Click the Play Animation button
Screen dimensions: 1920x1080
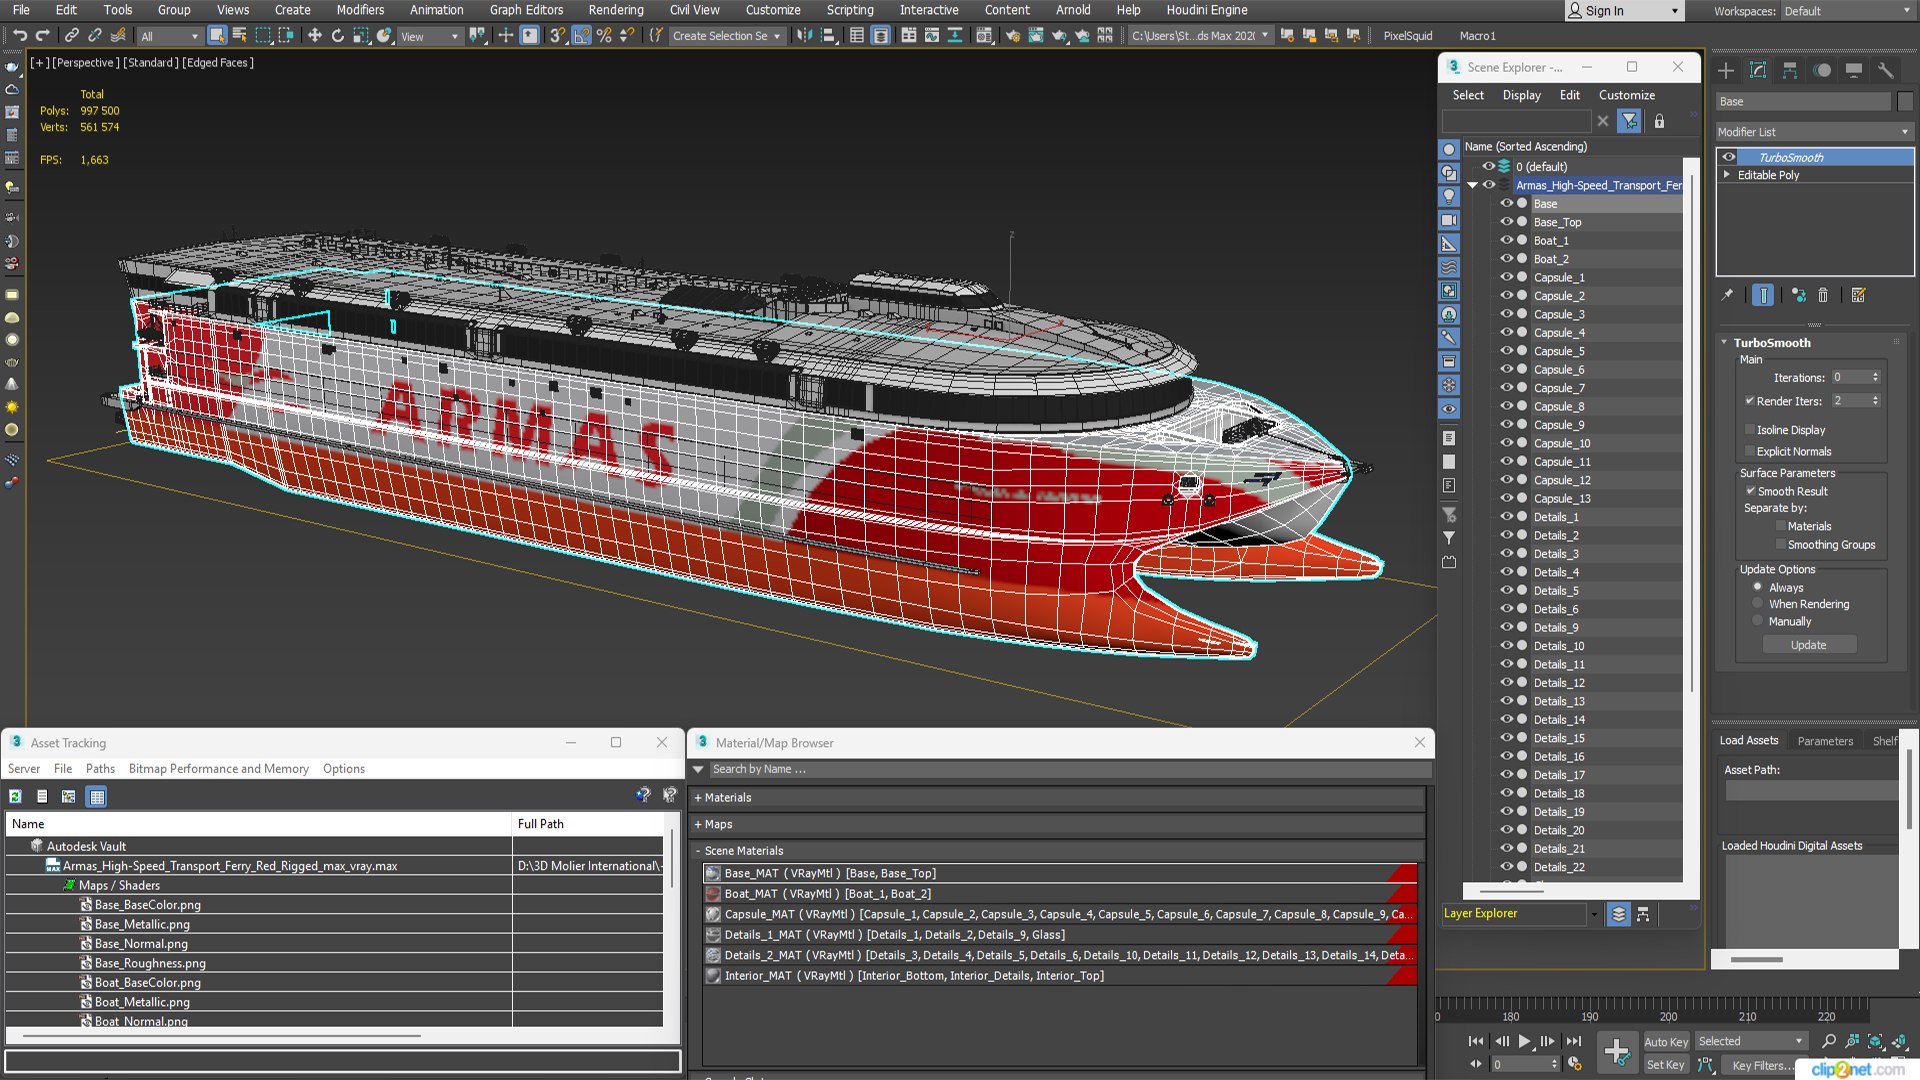coord(1524,1041)
